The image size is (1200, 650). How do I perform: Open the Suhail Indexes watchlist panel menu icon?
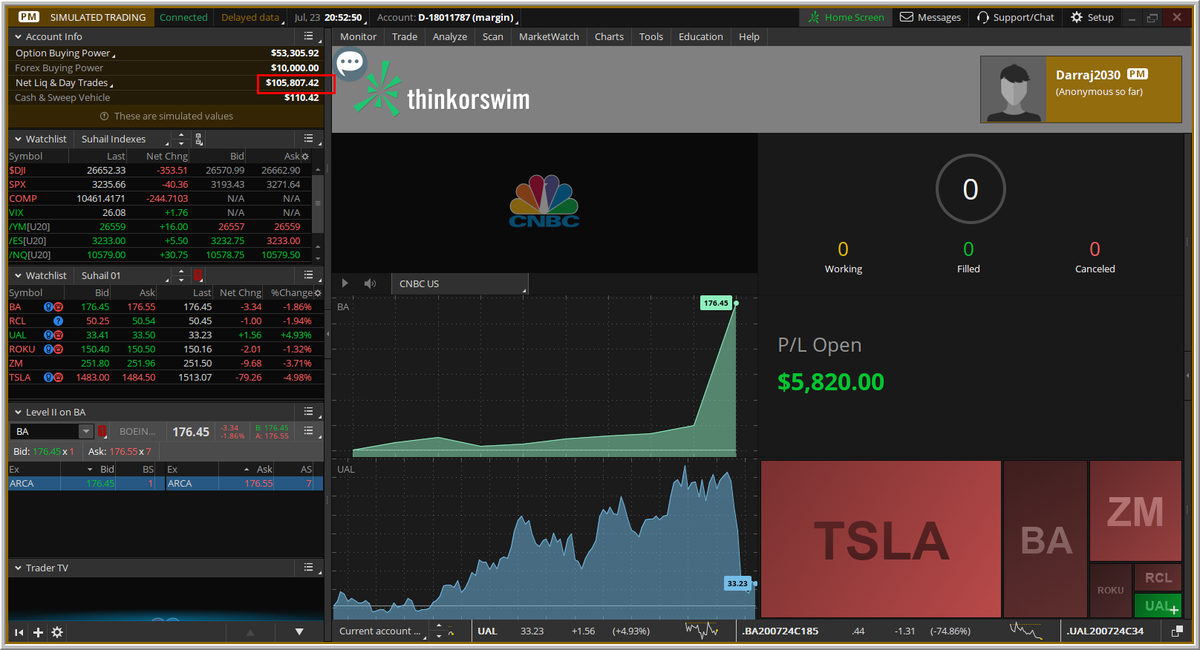coord(309,139)
